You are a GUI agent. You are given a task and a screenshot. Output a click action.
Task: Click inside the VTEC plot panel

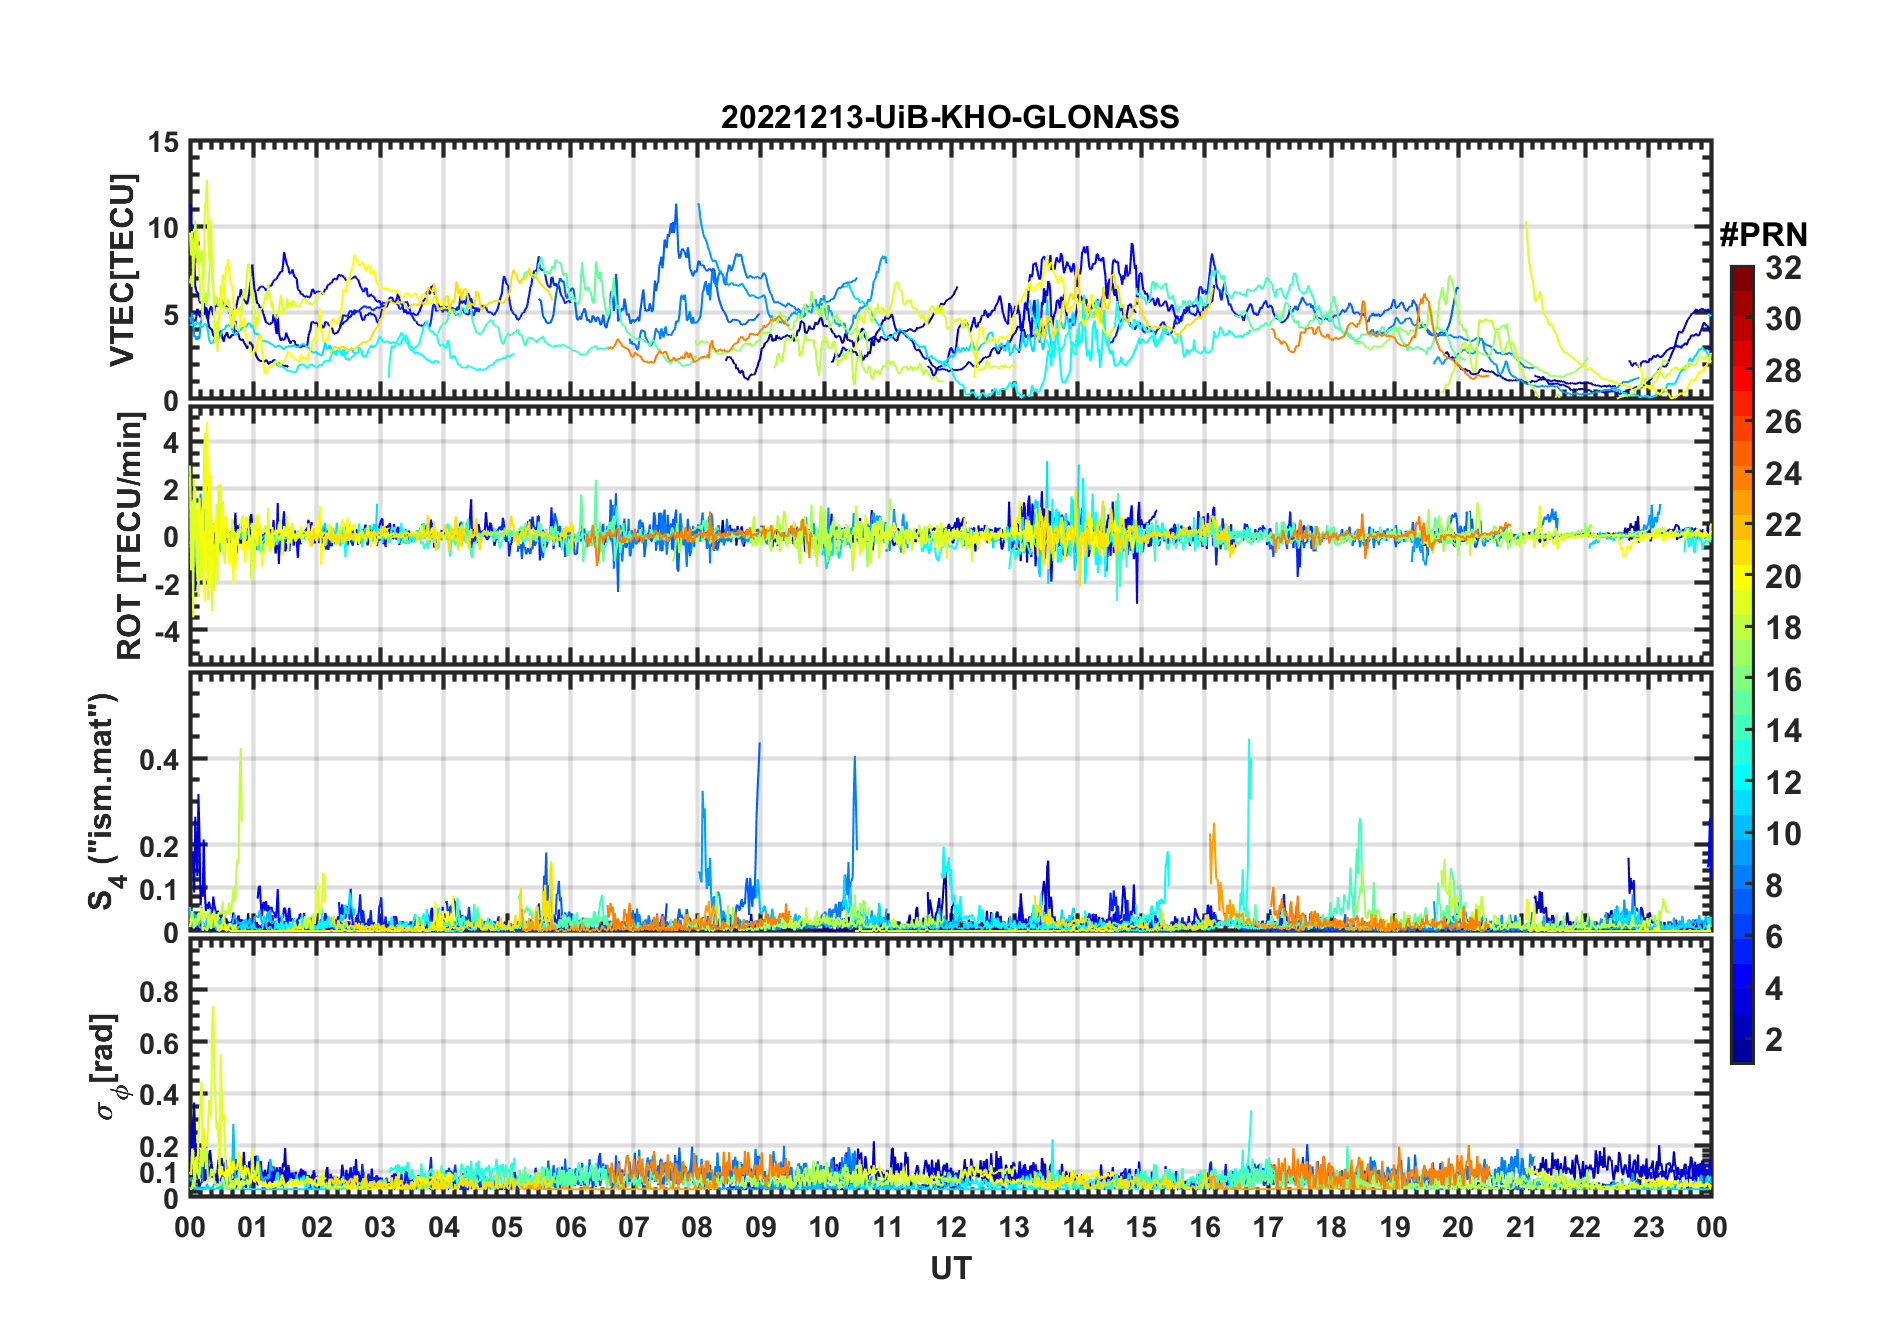click(951, 271)
